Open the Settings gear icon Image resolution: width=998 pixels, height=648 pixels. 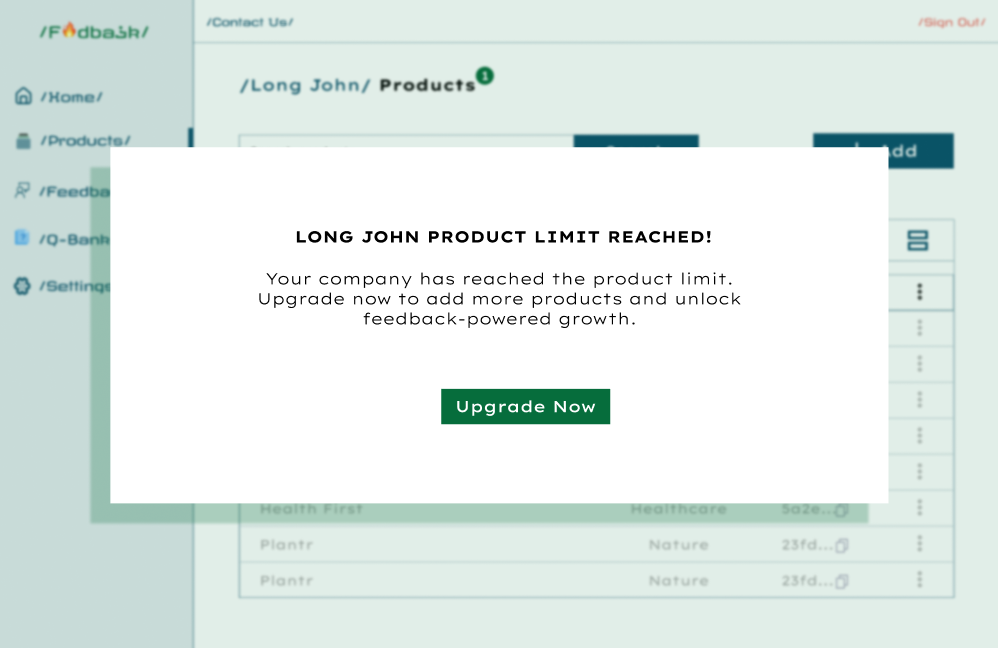[22, 286]
